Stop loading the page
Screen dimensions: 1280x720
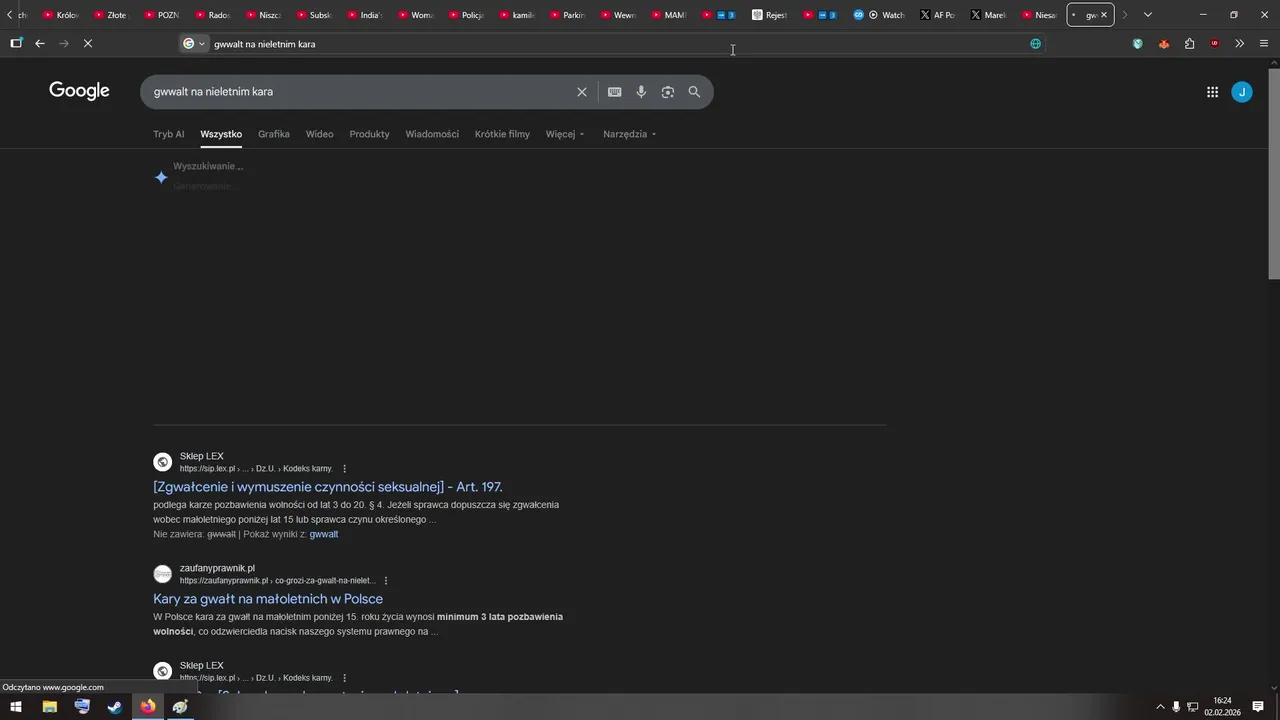[88, 44]
